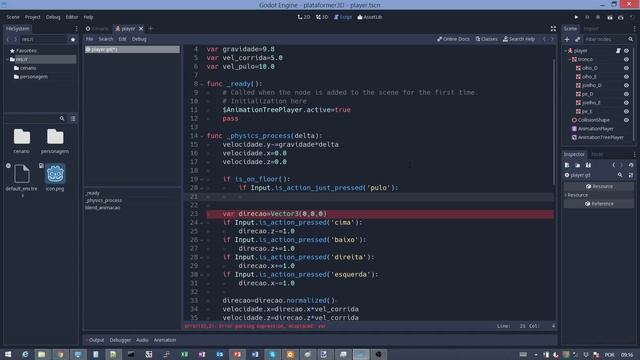Close the player scene tab
Viewport: 640px width, 360px height.
[141, 29]
